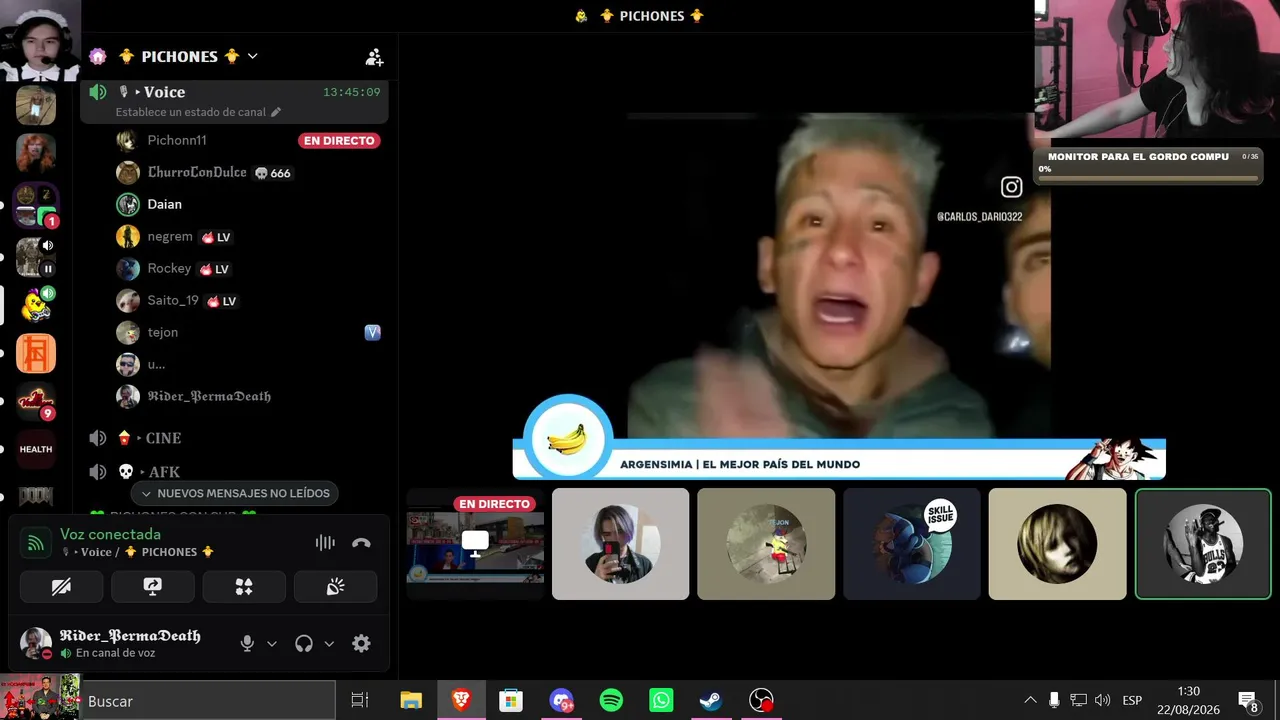Open OBS Studio from the taskbar
The height and width of the screenshot is (720, 1280).
[761, 701]
